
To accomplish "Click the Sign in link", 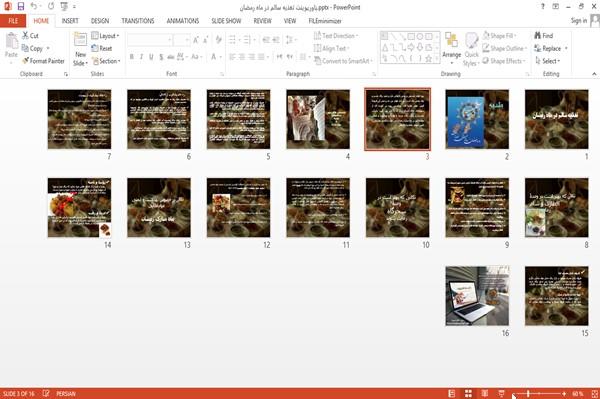I will tap(579, 21).
